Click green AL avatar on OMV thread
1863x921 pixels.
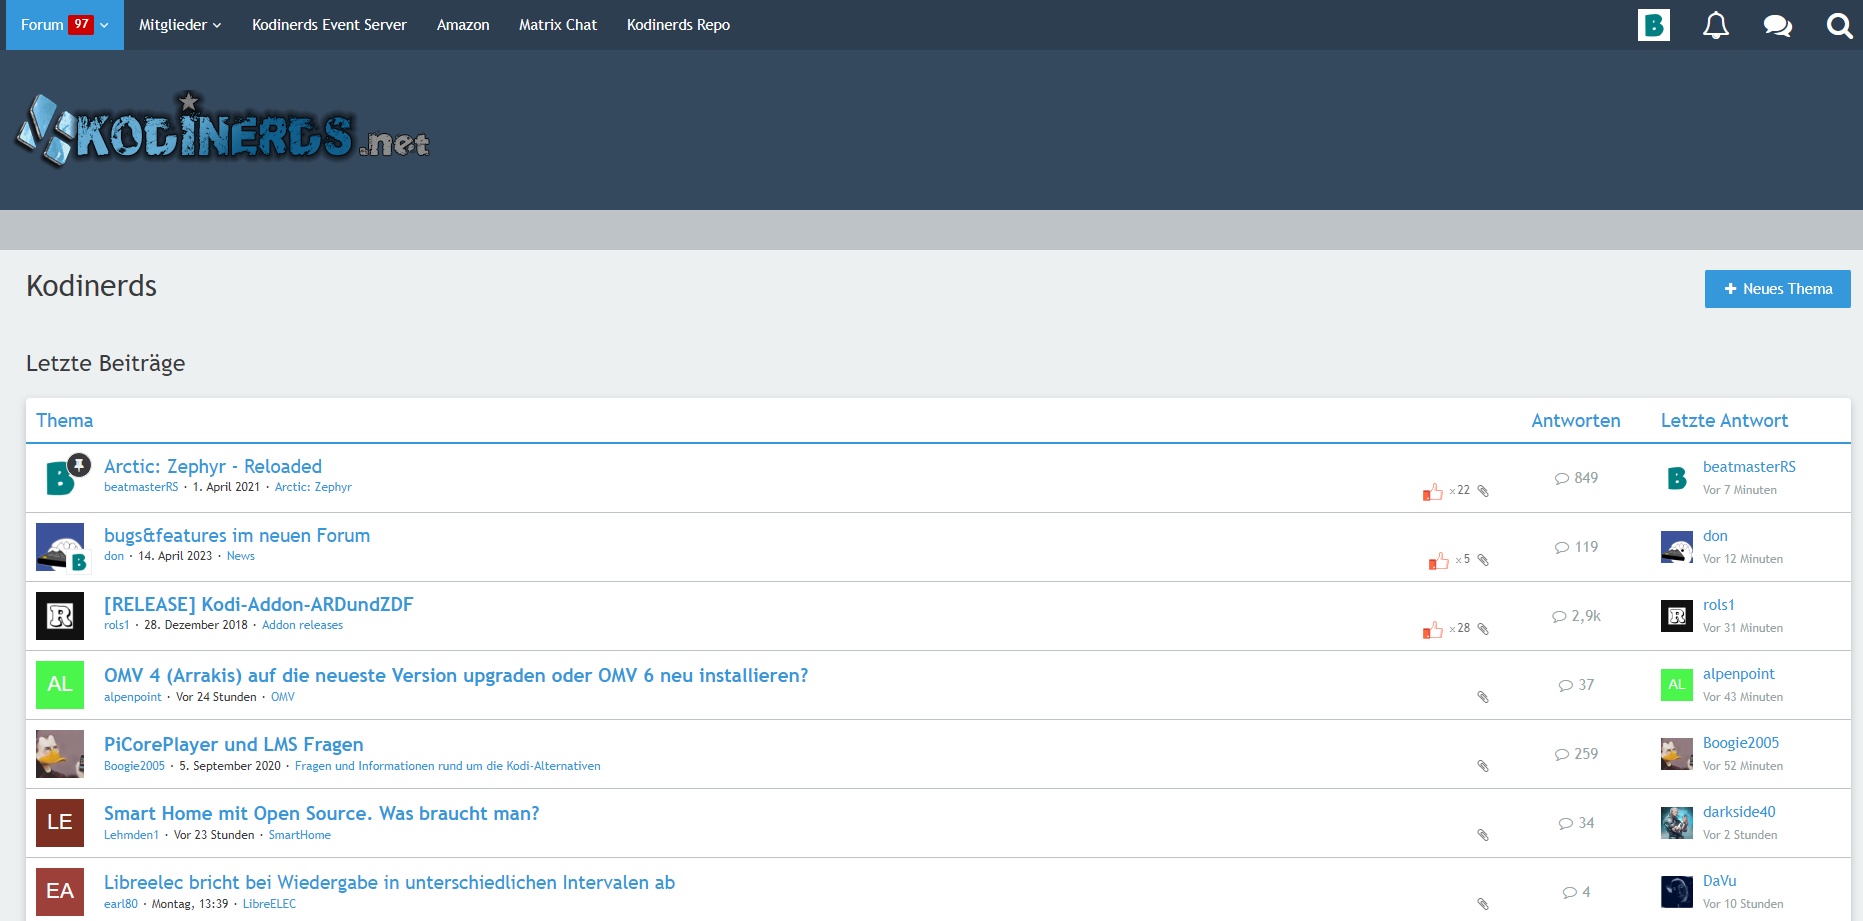coord(60,685)
